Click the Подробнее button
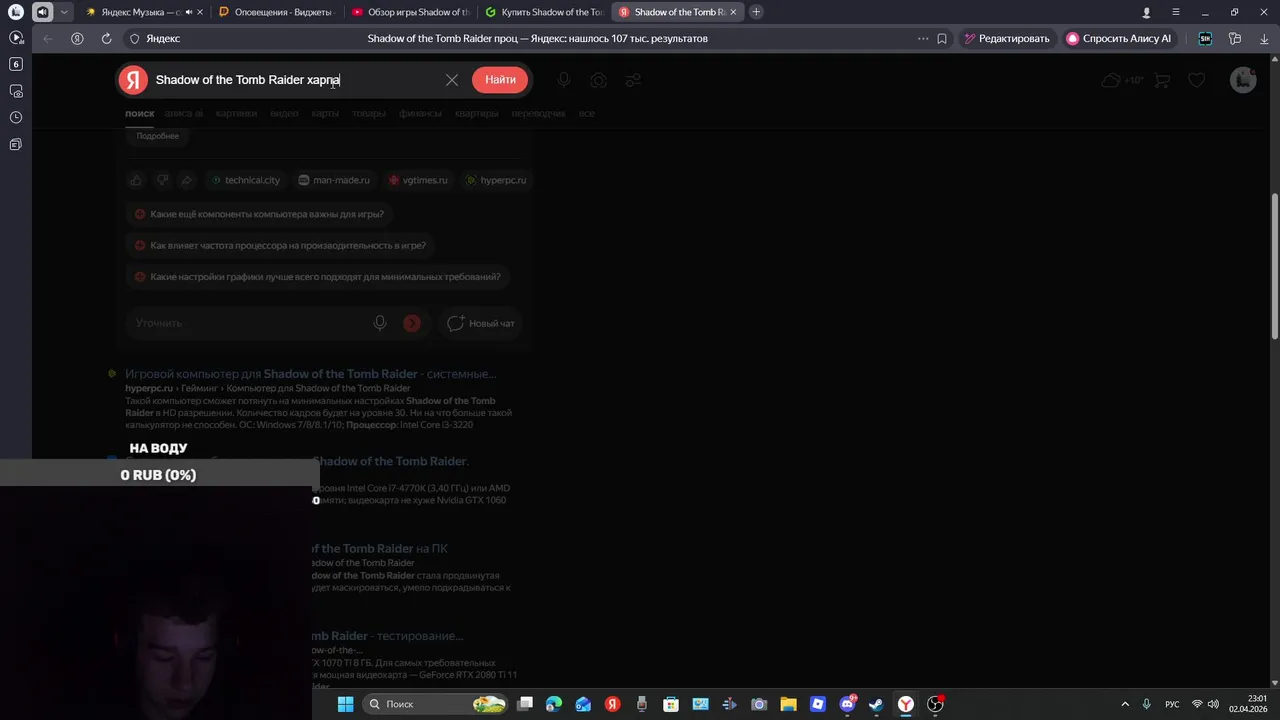Image resolution: width=1280 pixels, height=720 pixels. (158, 136)
